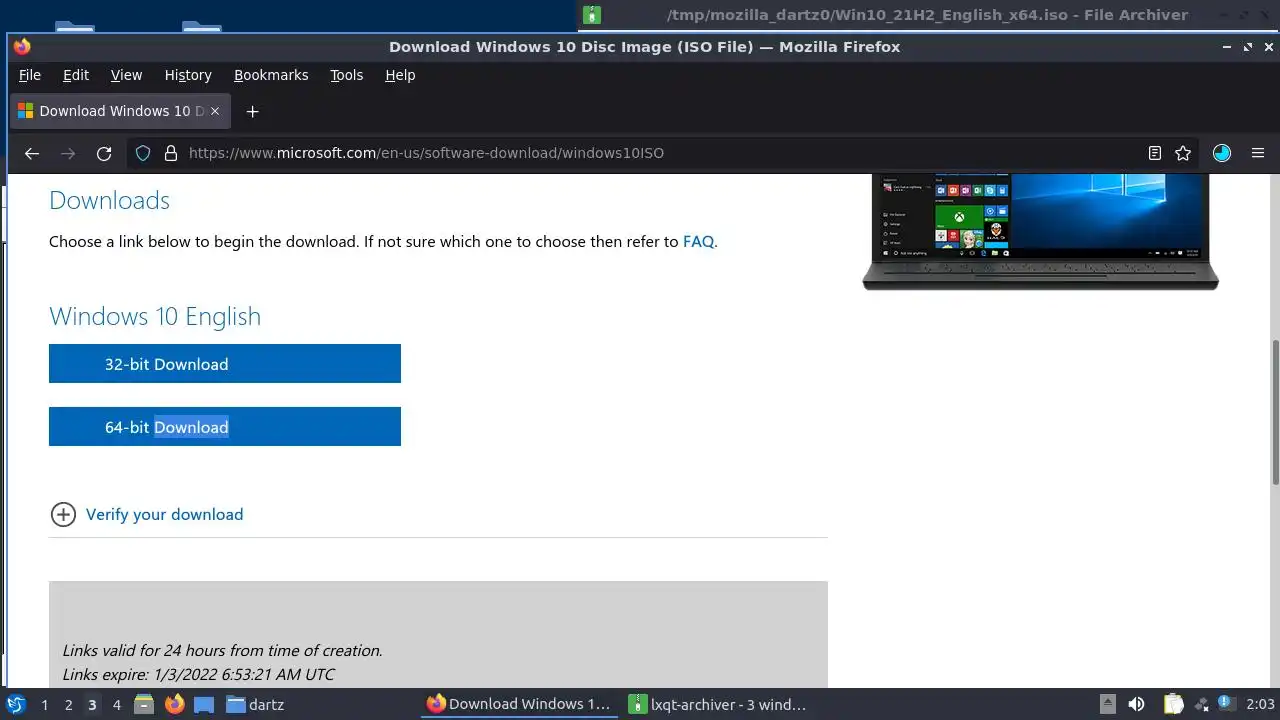This screenshot has width=1280, height=720.
Task: Switch to virtual desktop 4
Action: pos(117,705)
